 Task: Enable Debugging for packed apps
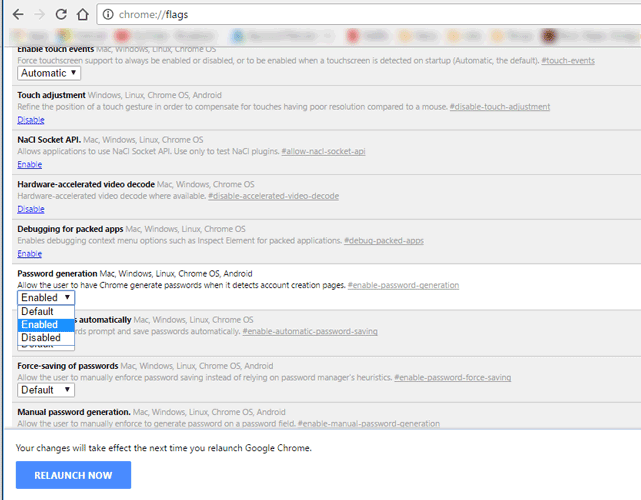point(29,253)
